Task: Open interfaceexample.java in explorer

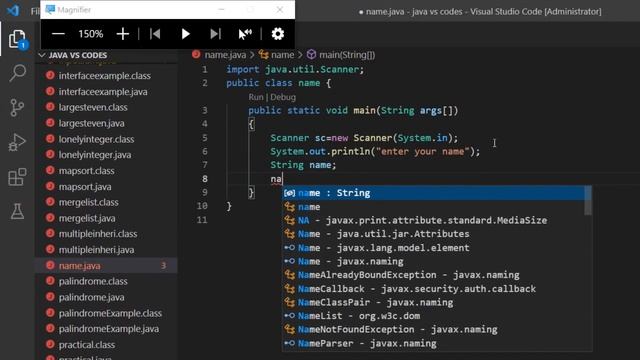Action: (107, 91)
